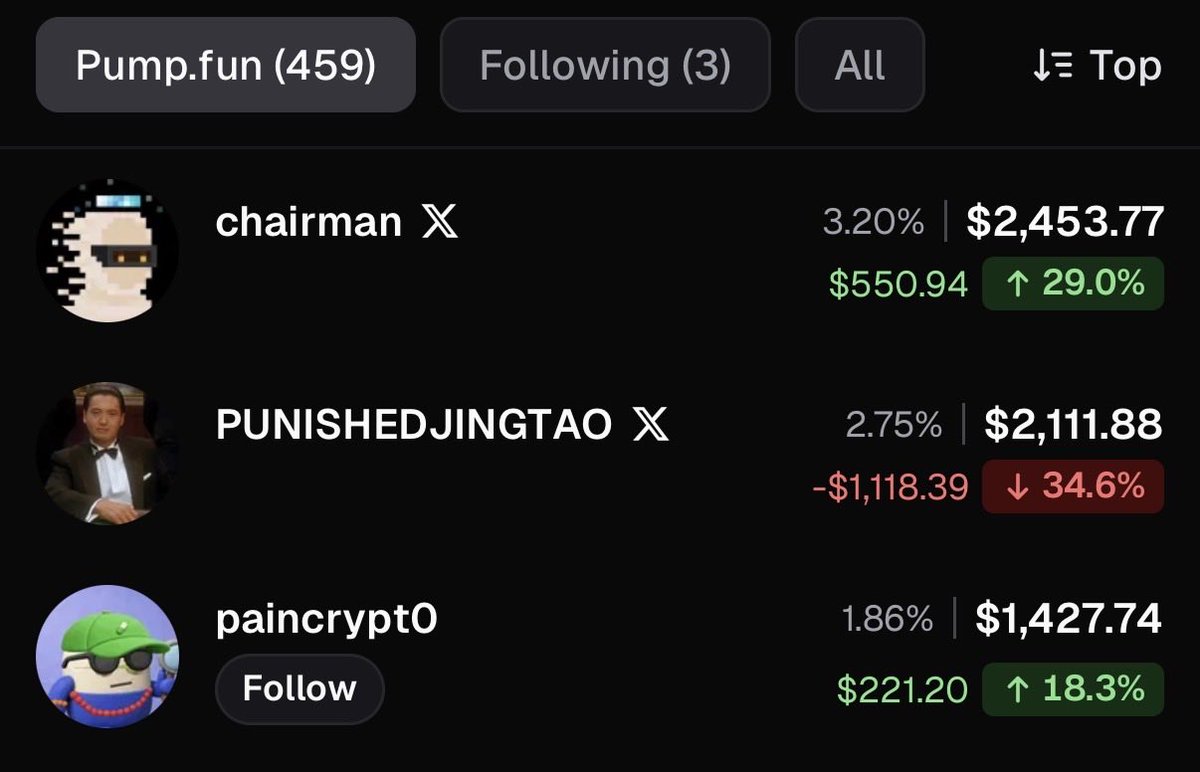Click the red down-arrow 34.6% badge
Screen dimensions: 1200x772
pos(1073,487)
